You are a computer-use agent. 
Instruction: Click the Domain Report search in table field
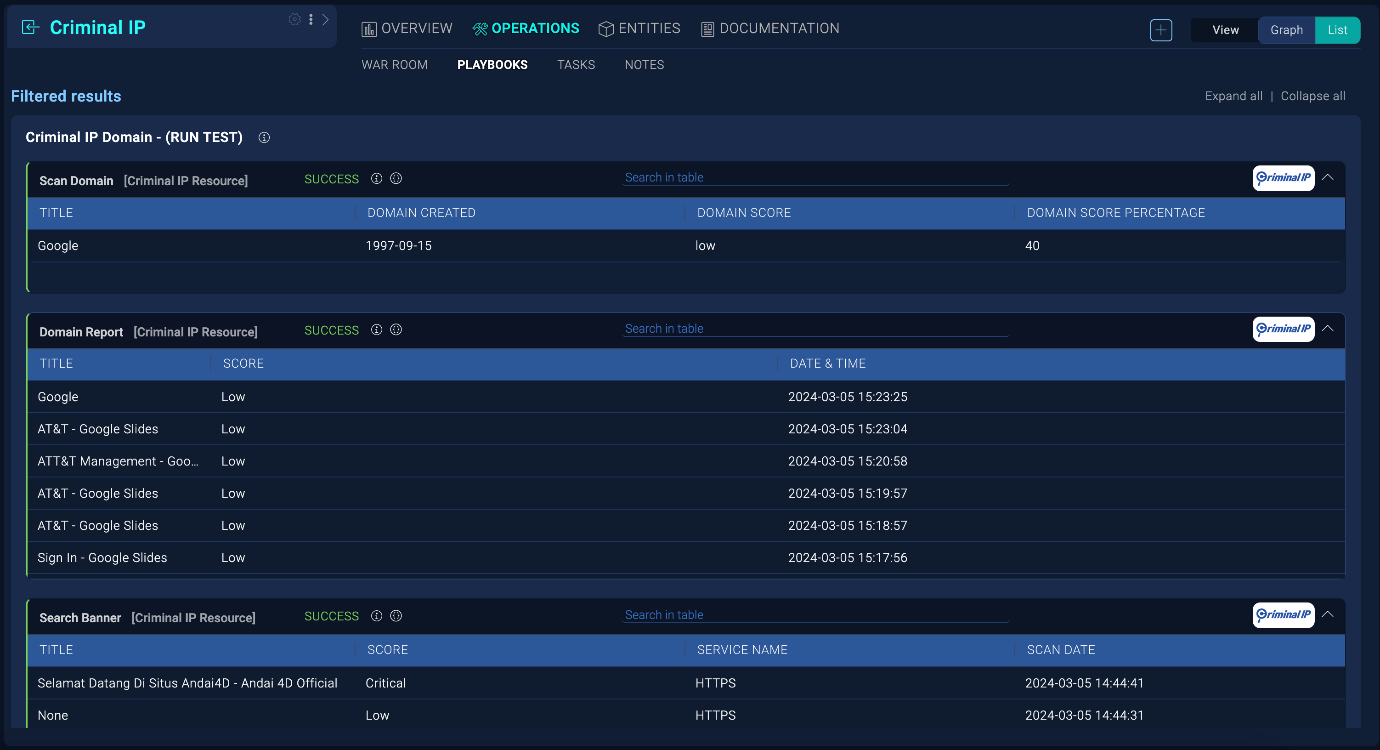tap(816, 329)
